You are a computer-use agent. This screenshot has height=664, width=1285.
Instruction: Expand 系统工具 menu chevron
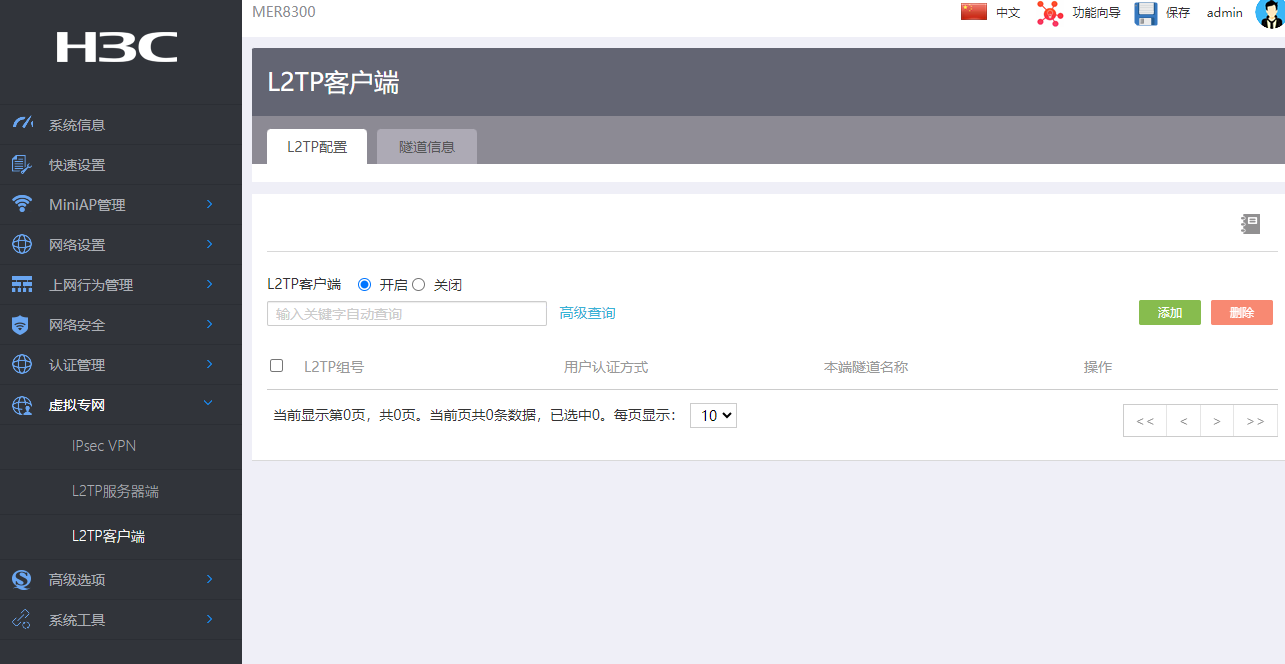[210, 619]
